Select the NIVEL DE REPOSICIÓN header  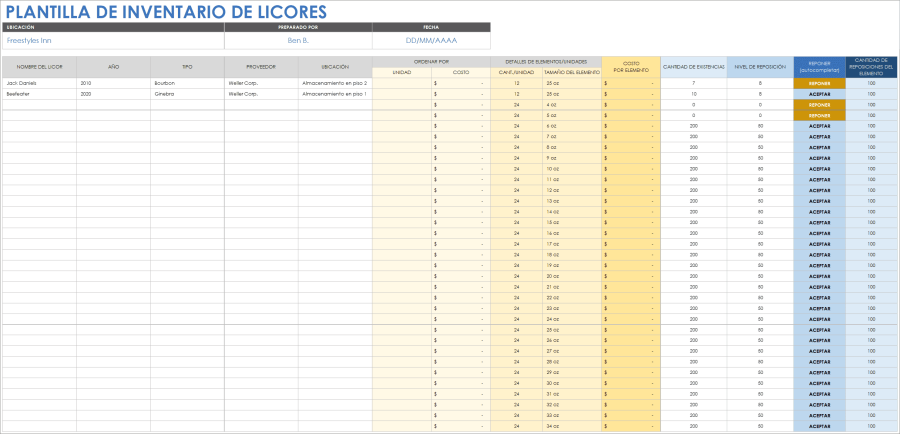(760, 67)
